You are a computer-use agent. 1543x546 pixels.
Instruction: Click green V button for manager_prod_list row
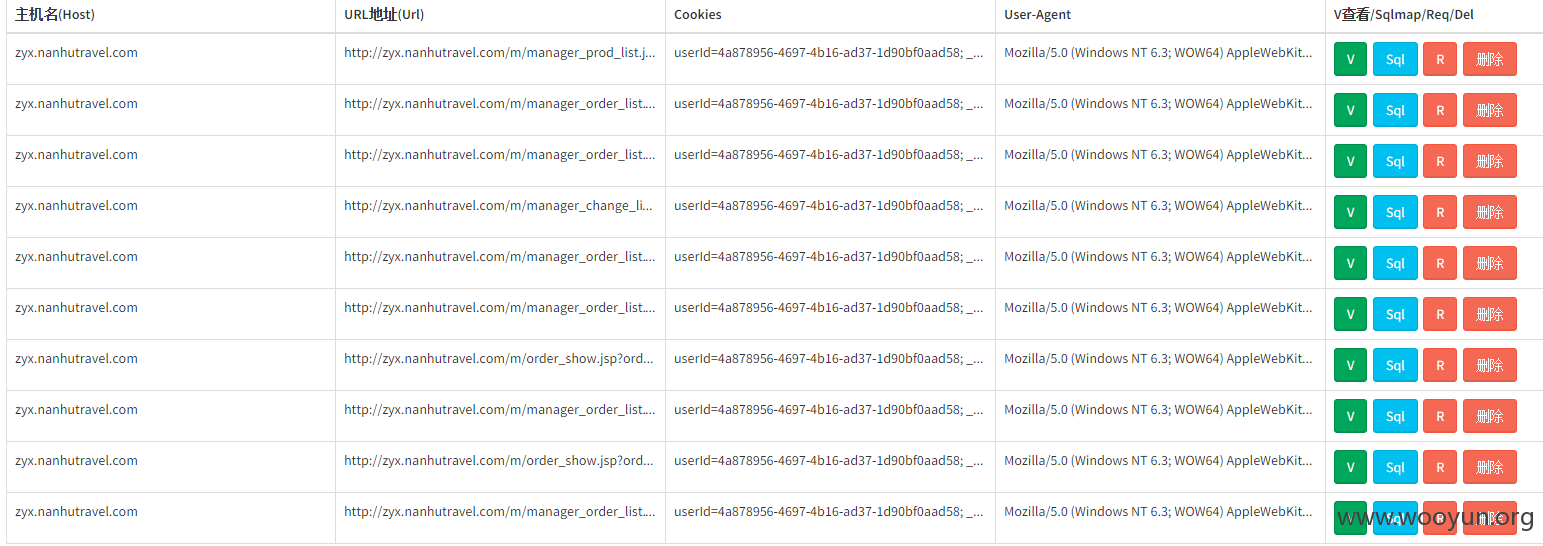(1350, 59)
